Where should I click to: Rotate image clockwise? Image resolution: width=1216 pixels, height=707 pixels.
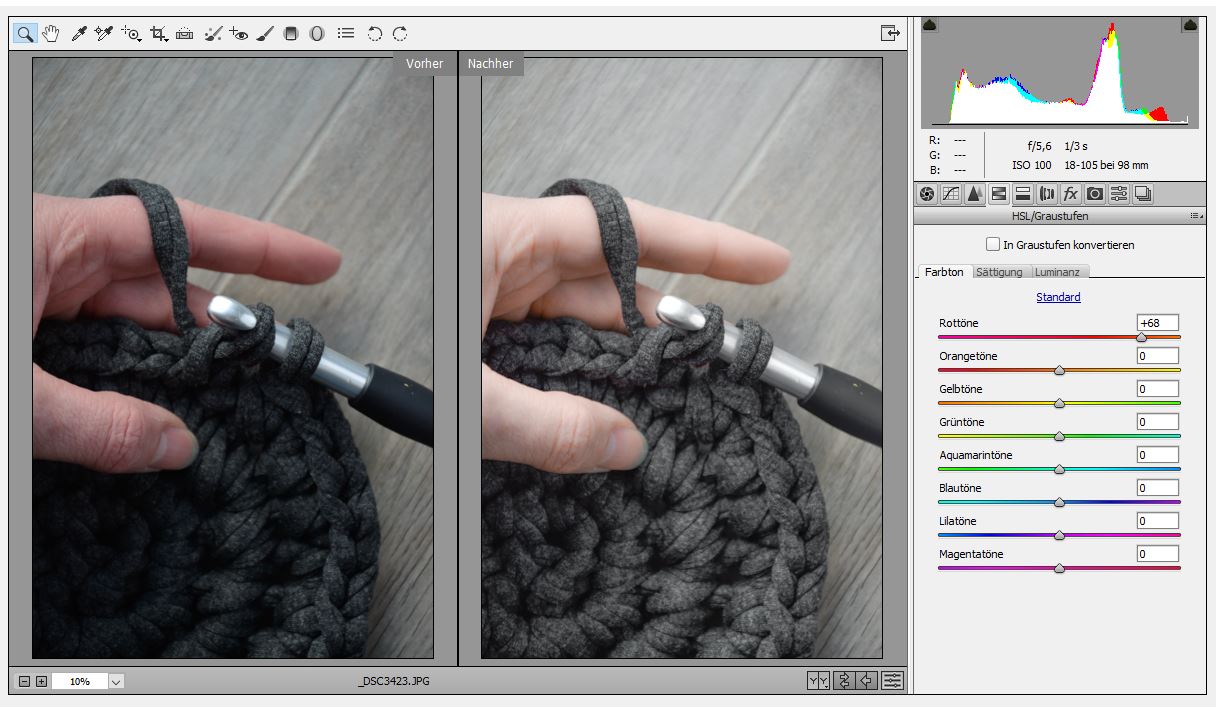pyautogui.click(x=400, y=33)
